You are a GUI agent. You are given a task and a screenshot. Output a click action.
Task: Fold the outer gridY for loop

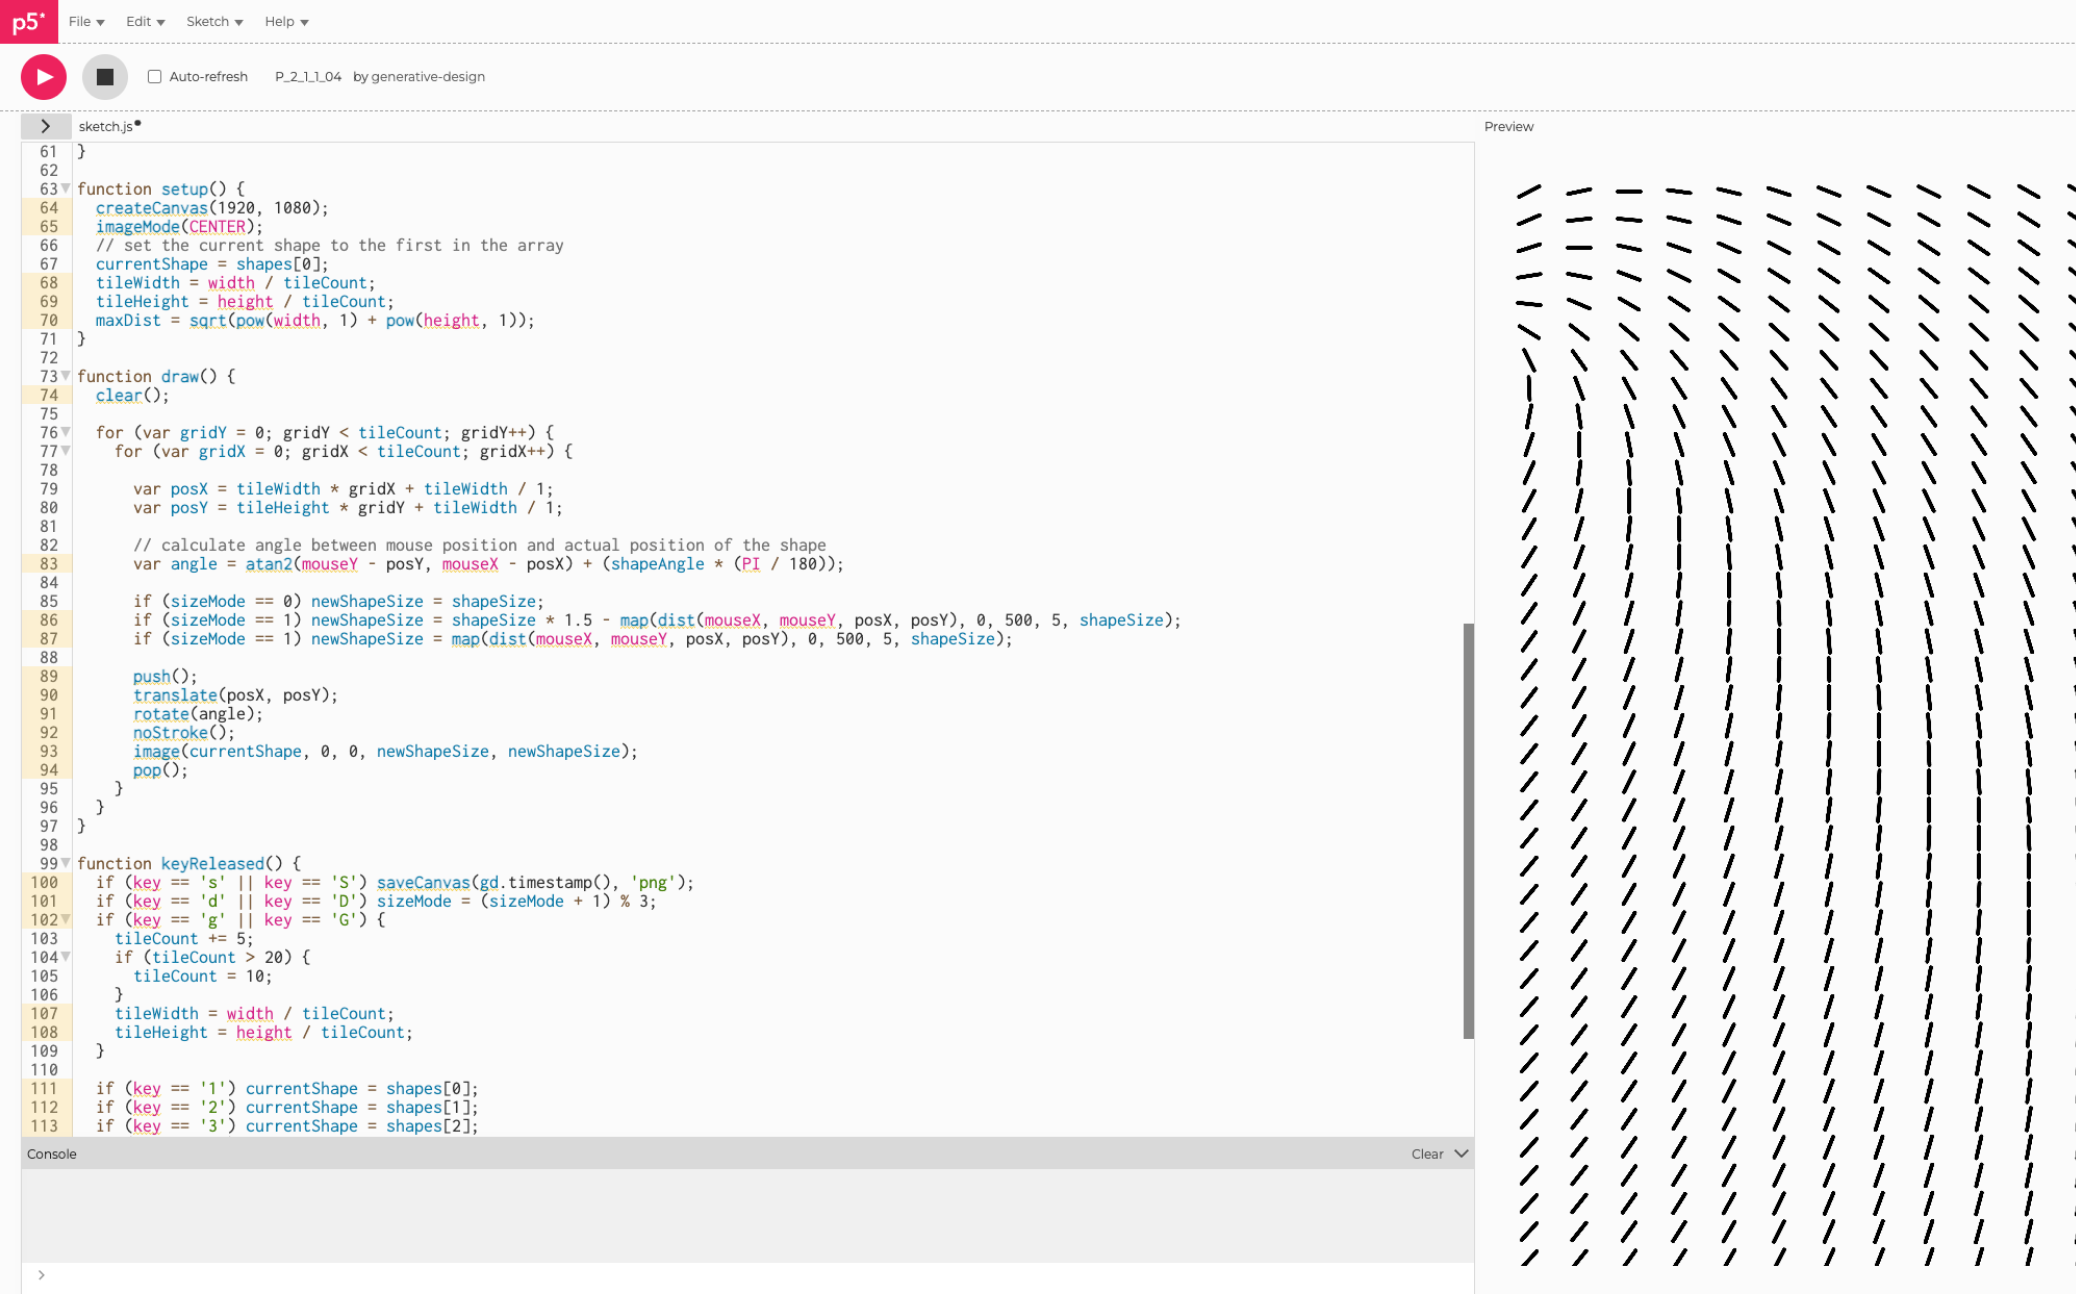tap(66, 432)
